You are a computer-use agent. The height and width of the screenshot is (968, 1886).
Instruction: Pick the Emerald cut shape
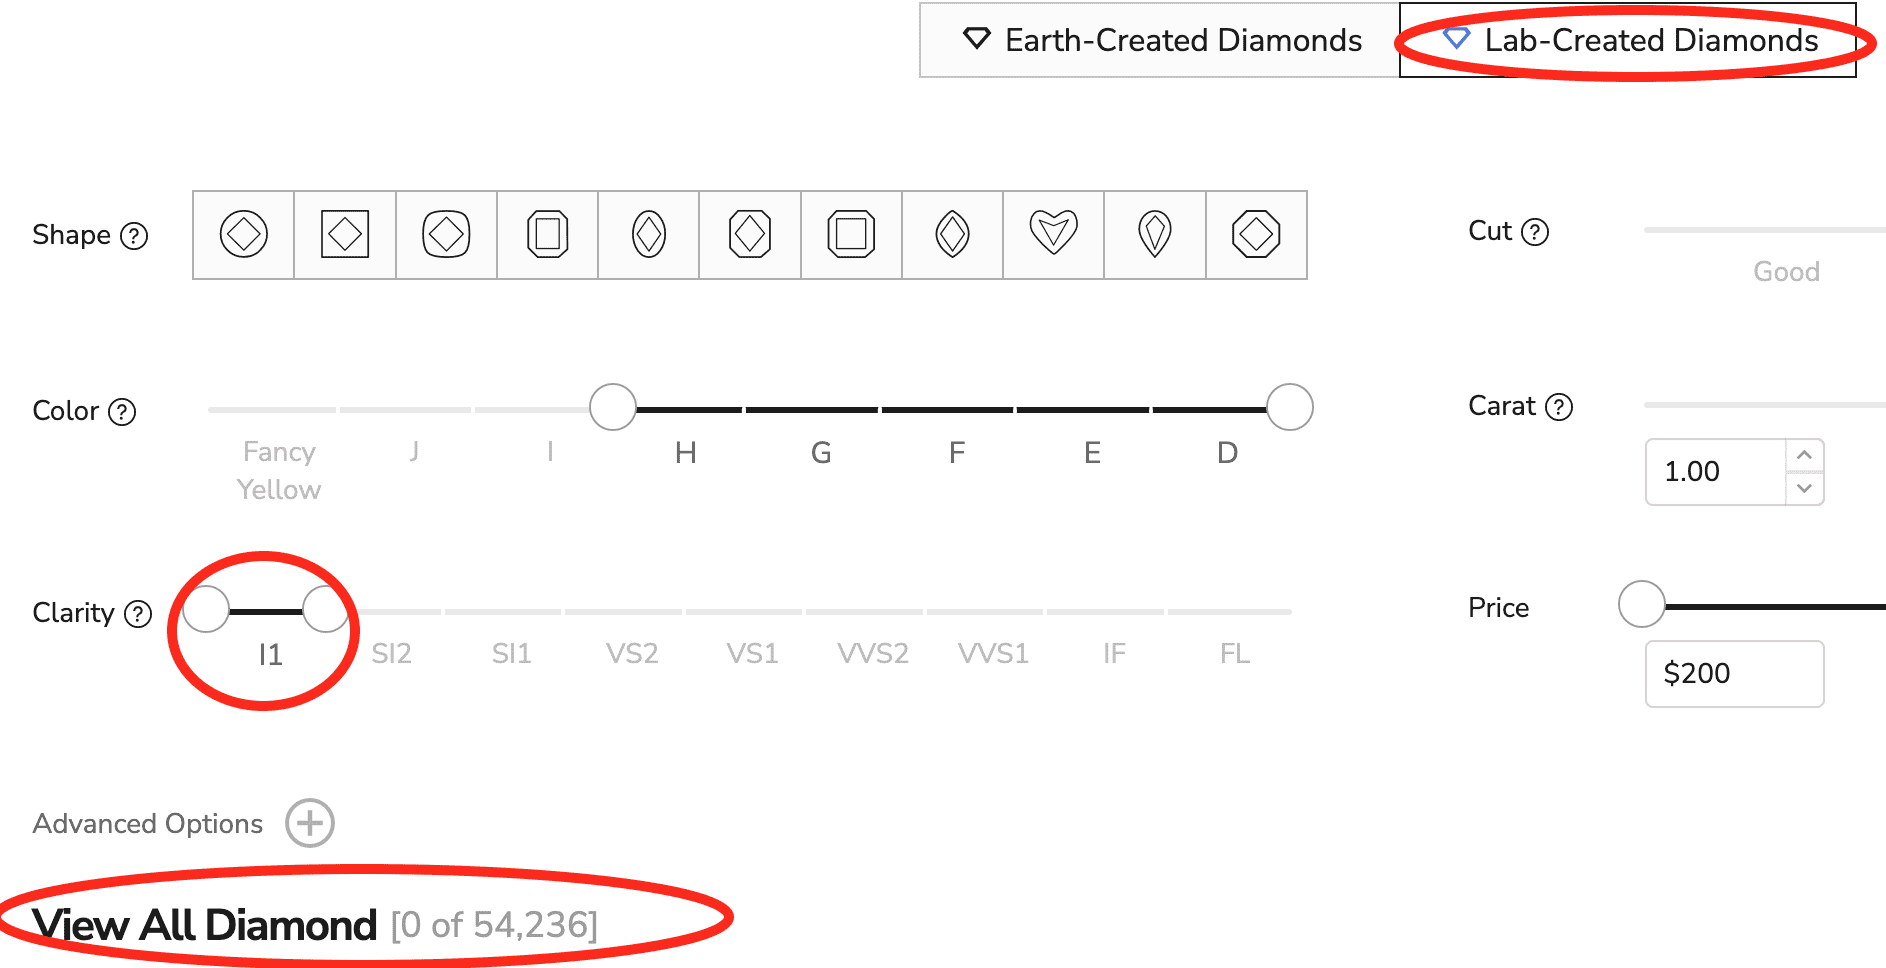tap(548, 234)
